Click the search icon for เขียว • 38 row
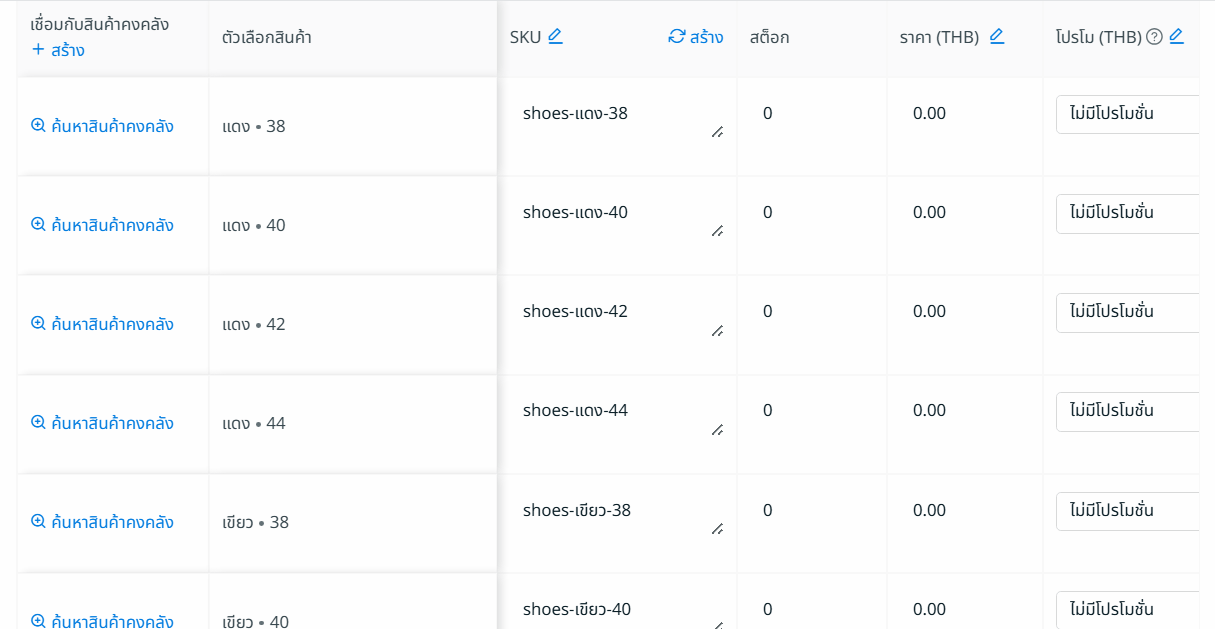Screen dimensions: 1215x629 coord(39,522)
